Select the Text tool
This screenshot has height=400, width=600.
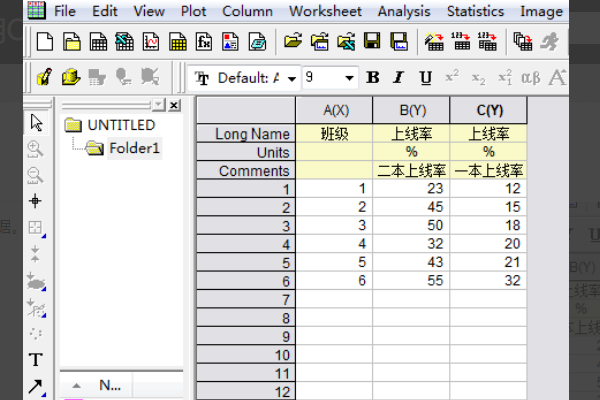(x=36, y=359)
